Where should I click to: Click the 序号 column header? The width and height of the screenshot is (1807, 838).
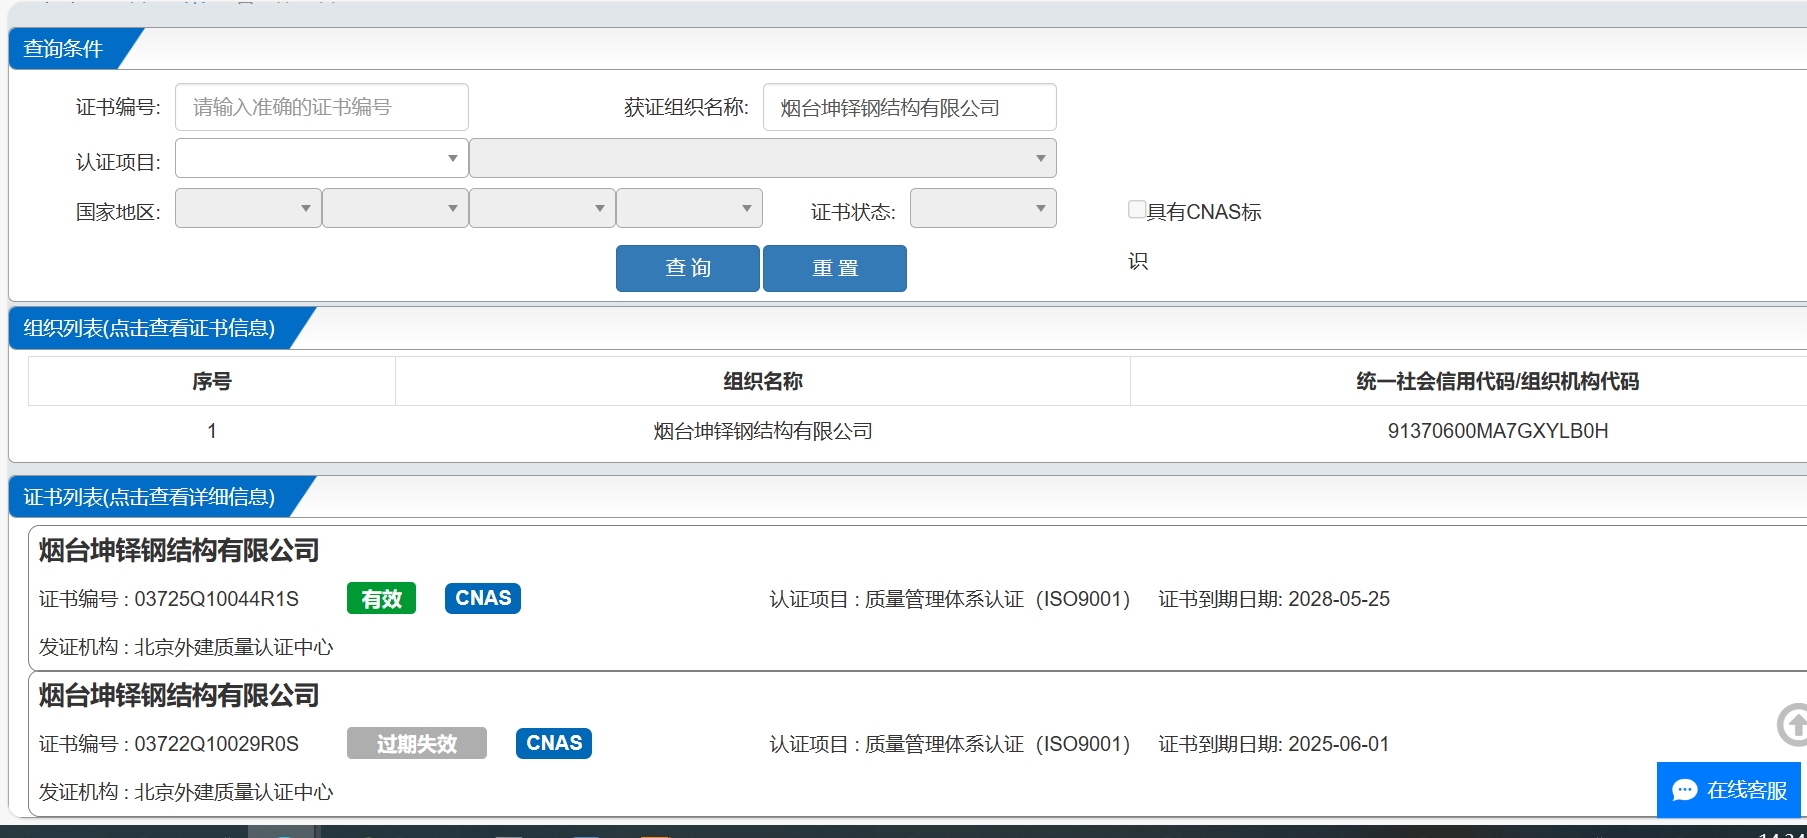pos(212,381)
